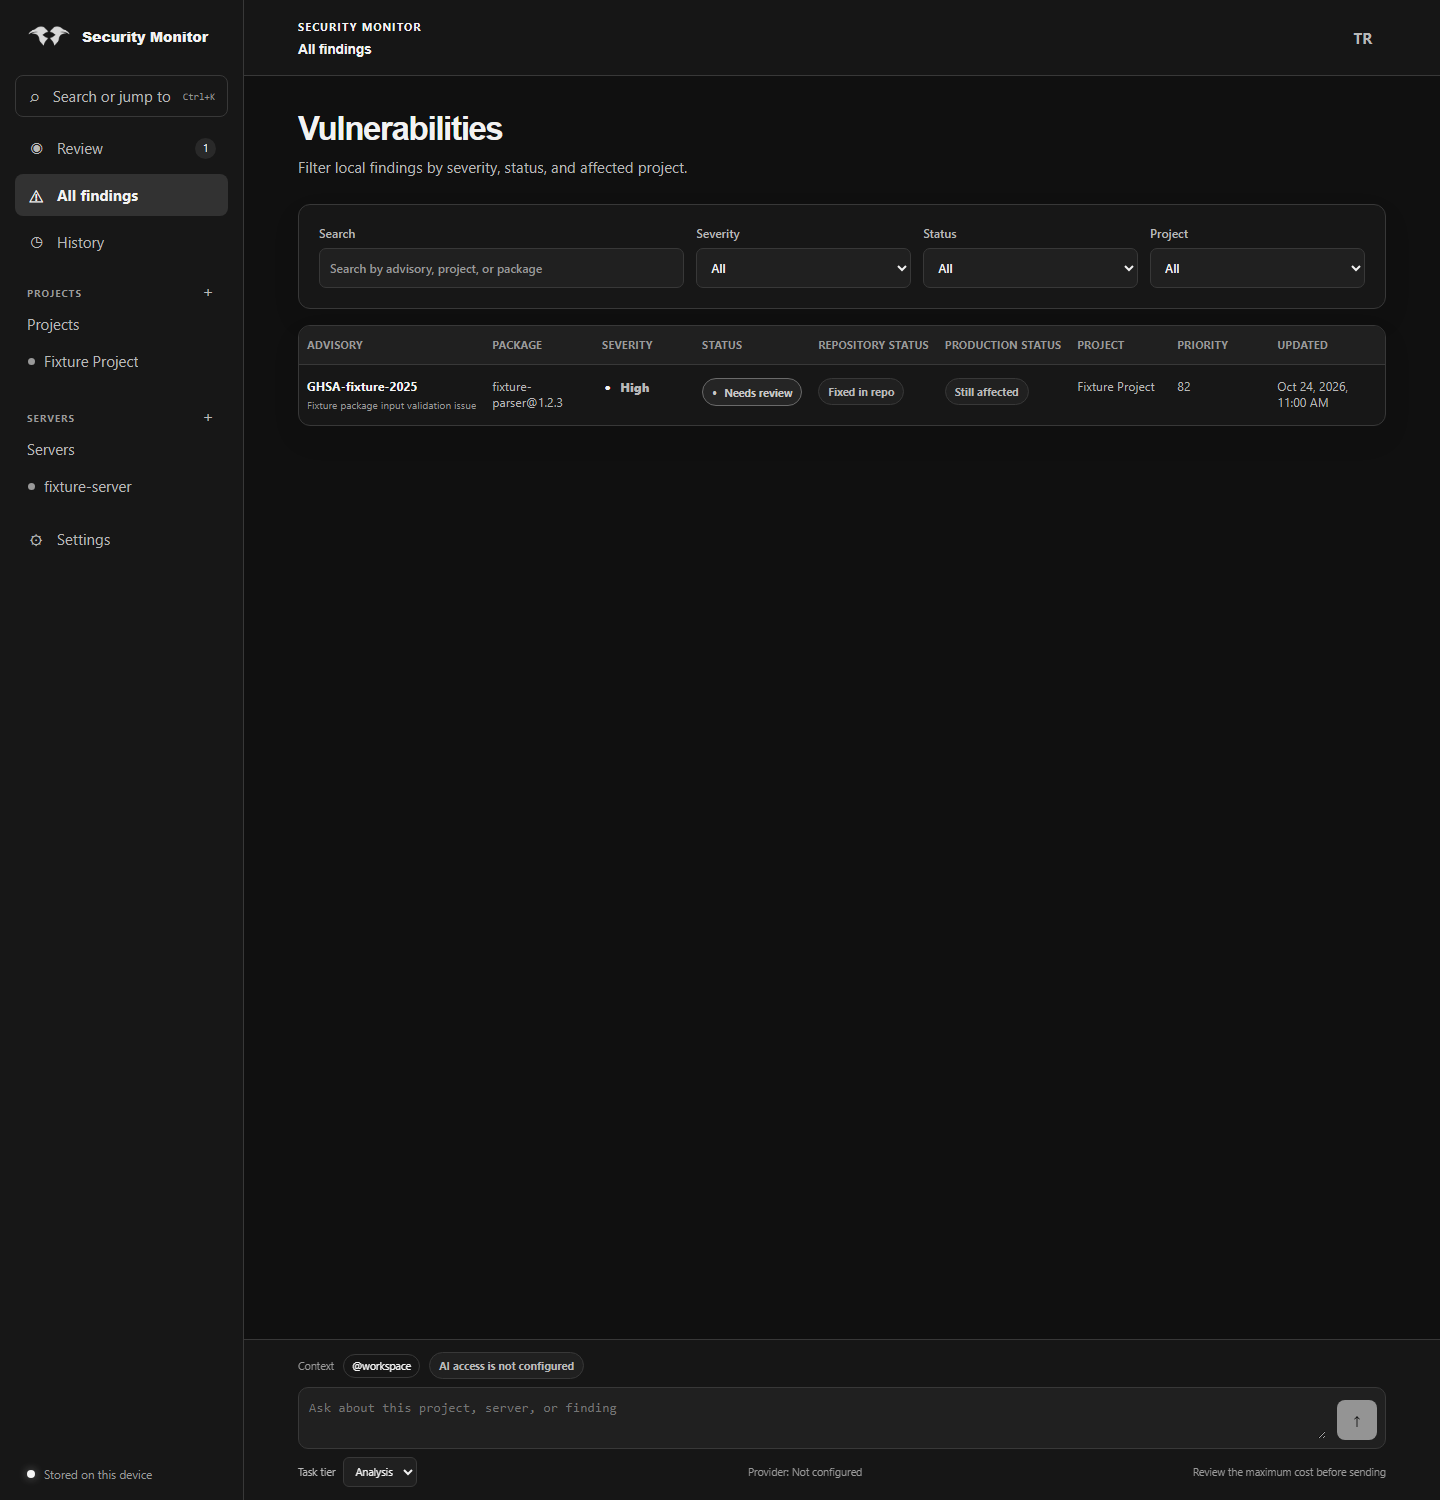Open Settings from the sidebar
Screen dimensions: 1440x1500
(x=121, y=540)
